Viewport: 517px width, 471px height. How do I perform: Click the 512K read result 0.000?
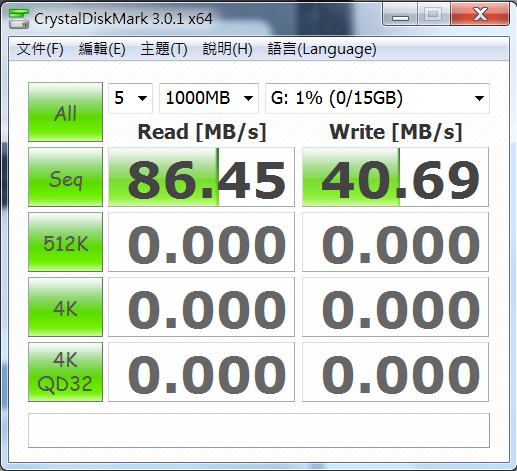(x=201, y=242)
